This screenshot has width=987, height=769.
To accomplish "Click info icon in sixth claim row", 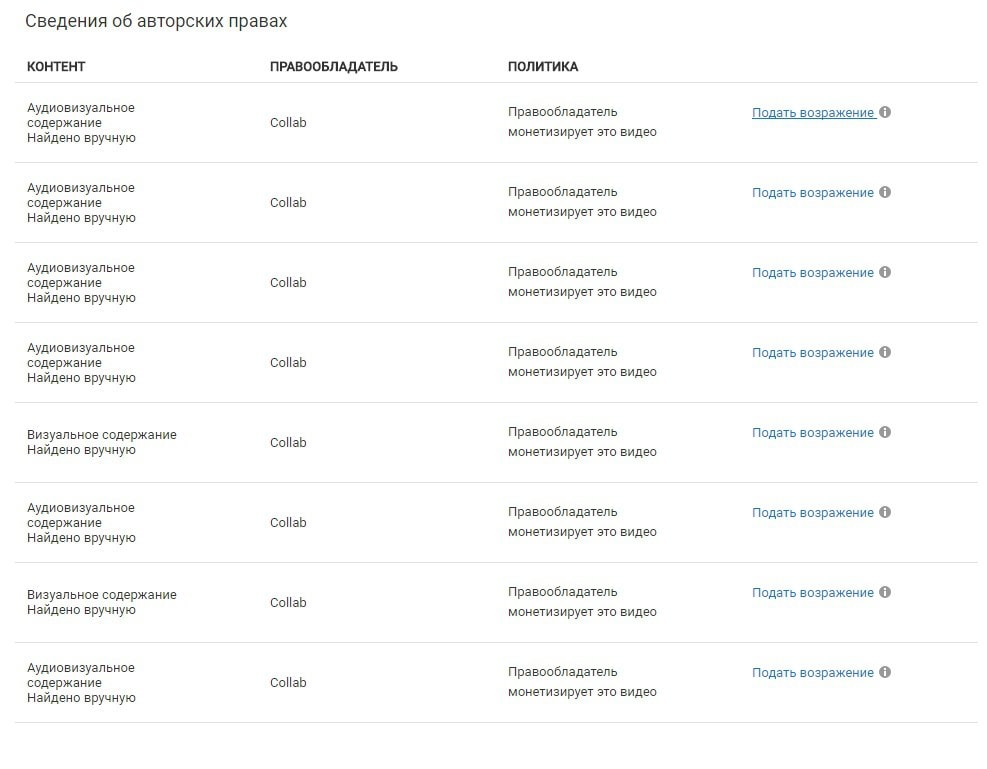I will point(884,512).
